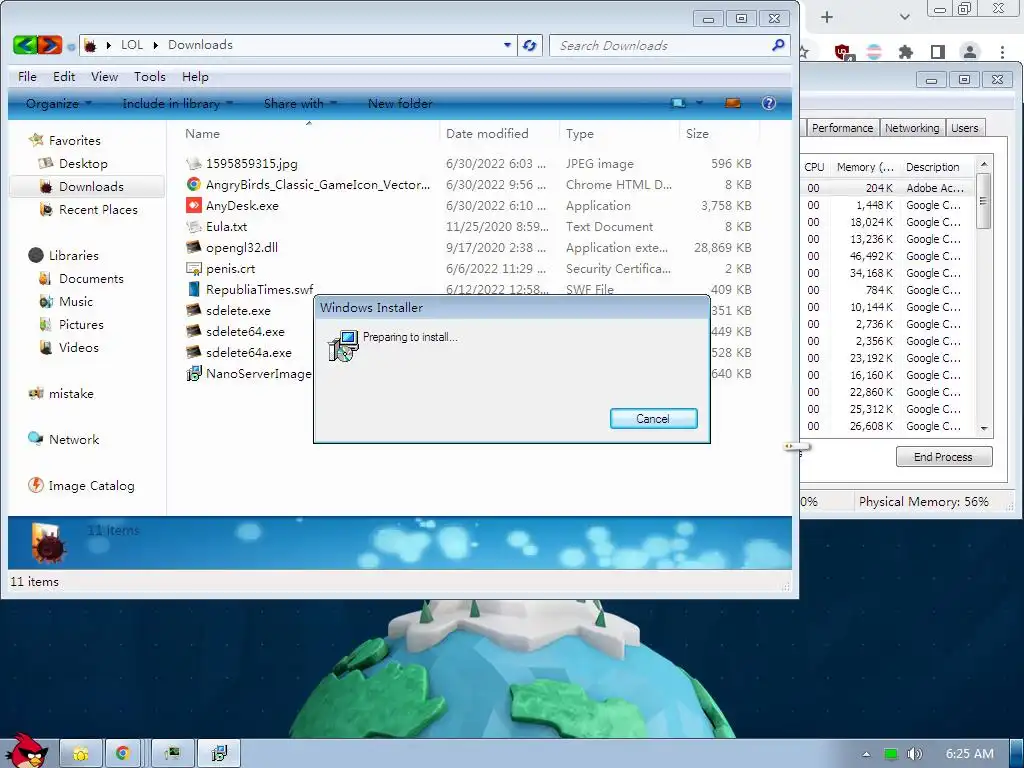Select the sdelete.exe file icon
This screenshot has width=1024, height=768.
point(193,310)
